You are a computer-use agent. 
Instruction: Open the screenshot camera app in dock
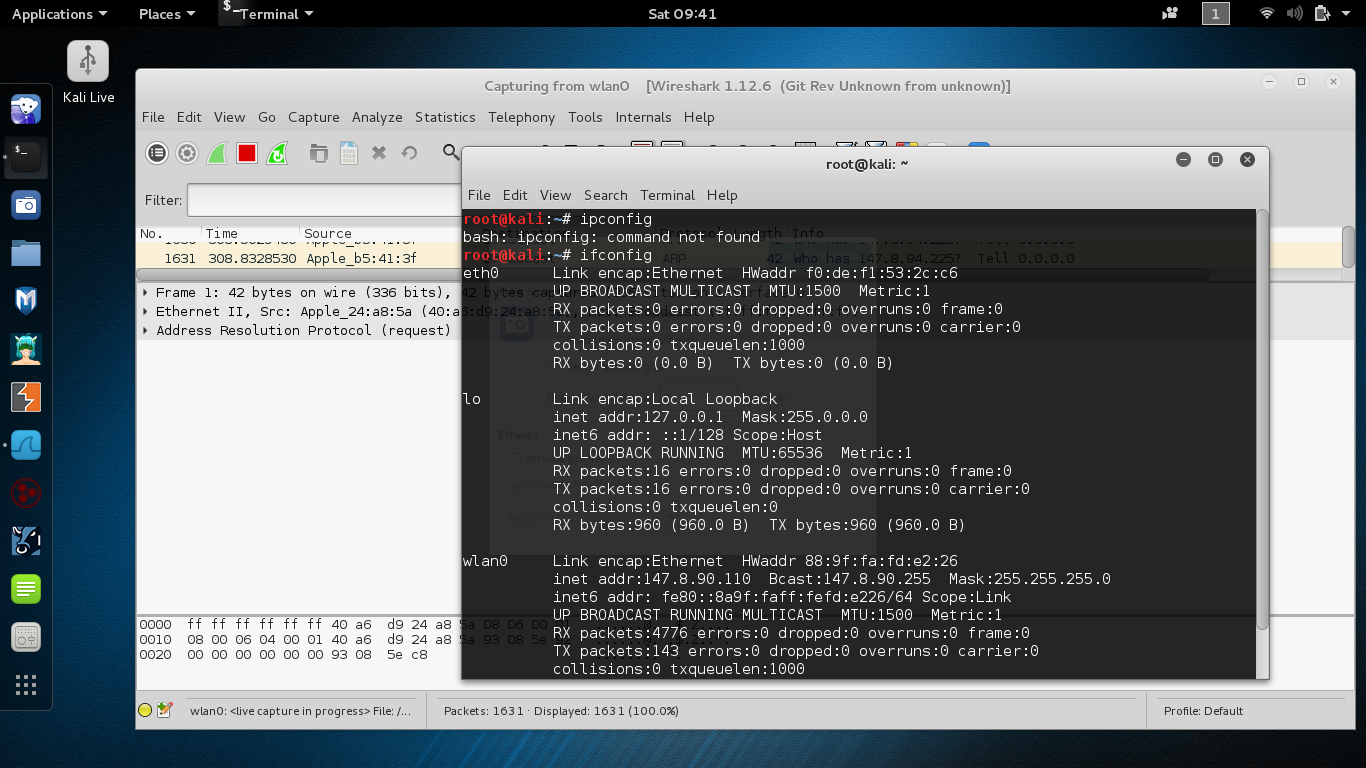[26, 205]
